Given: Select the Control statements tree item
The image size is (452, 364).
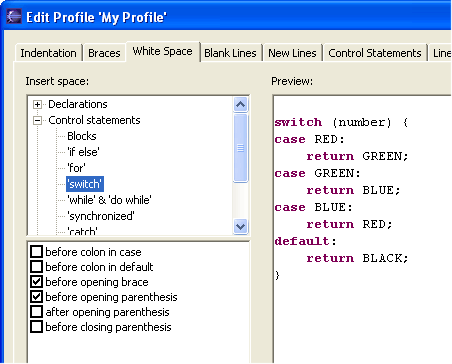Looking at the screenshot, I should 94,120.
